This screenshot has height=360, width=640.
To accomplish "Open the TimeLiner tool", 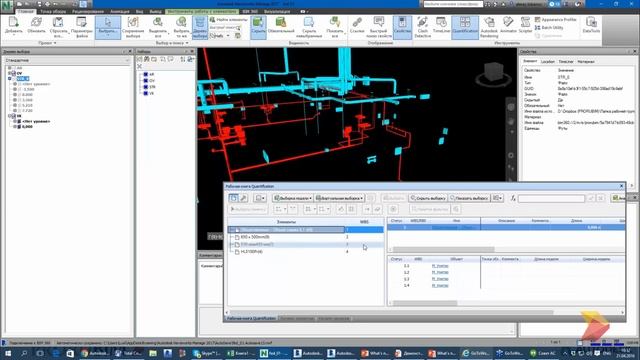I will pos(441,25).
